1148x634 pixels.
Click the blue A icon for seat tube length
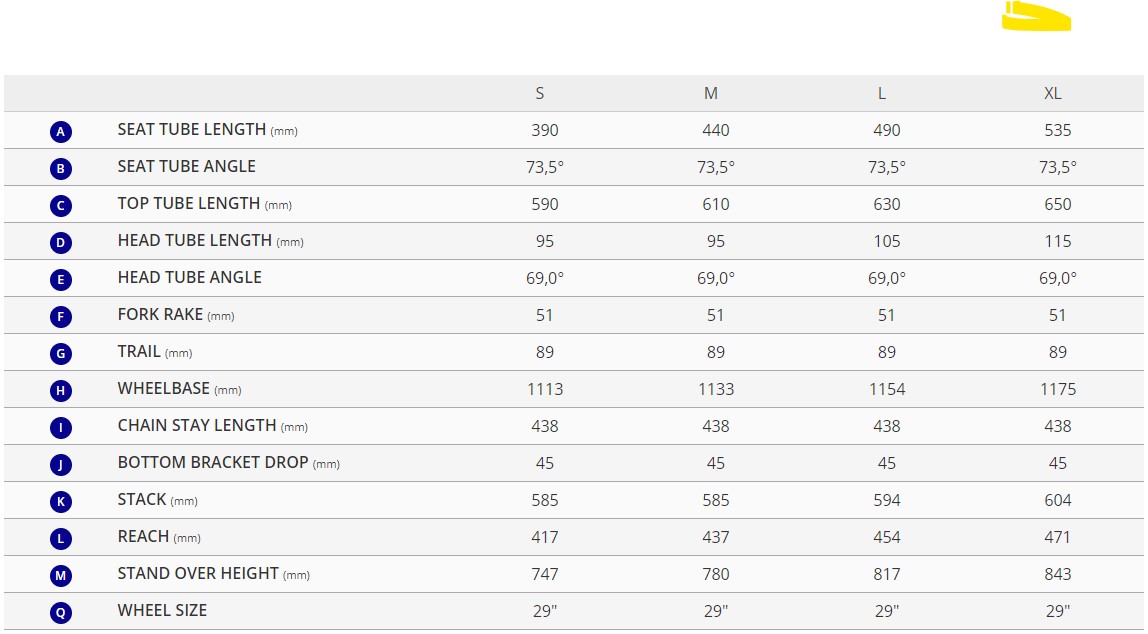click(x=61, y=132)
